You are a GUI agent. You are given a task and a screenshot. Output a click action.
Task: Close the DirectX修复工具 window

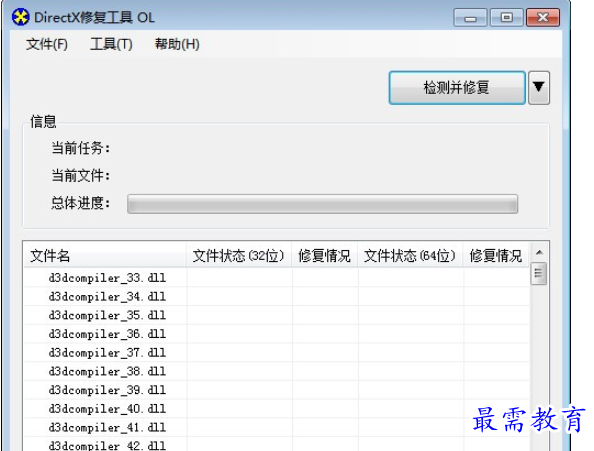[543, 17]
